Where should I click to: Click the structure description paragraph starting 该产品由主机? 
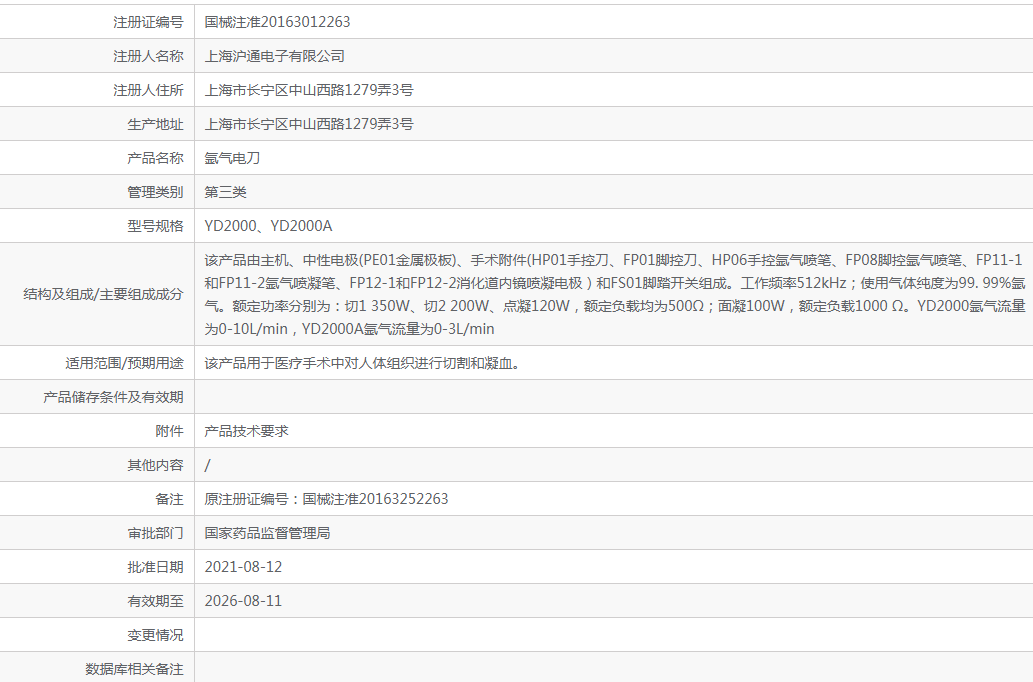[x=615, y=295]
